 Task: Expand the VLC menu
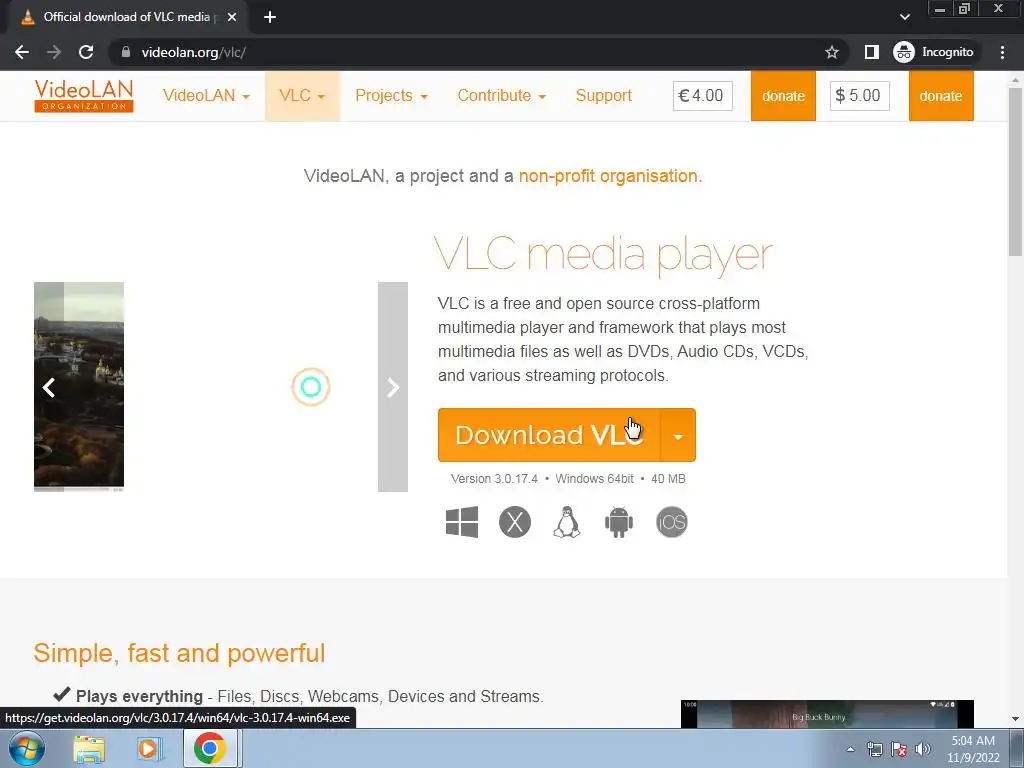(302, 96)
